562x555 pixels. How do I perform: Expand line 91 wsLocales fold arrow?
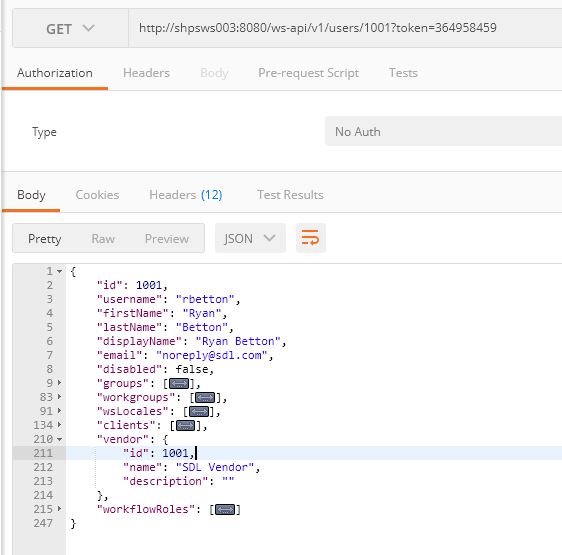click(59, 411)
